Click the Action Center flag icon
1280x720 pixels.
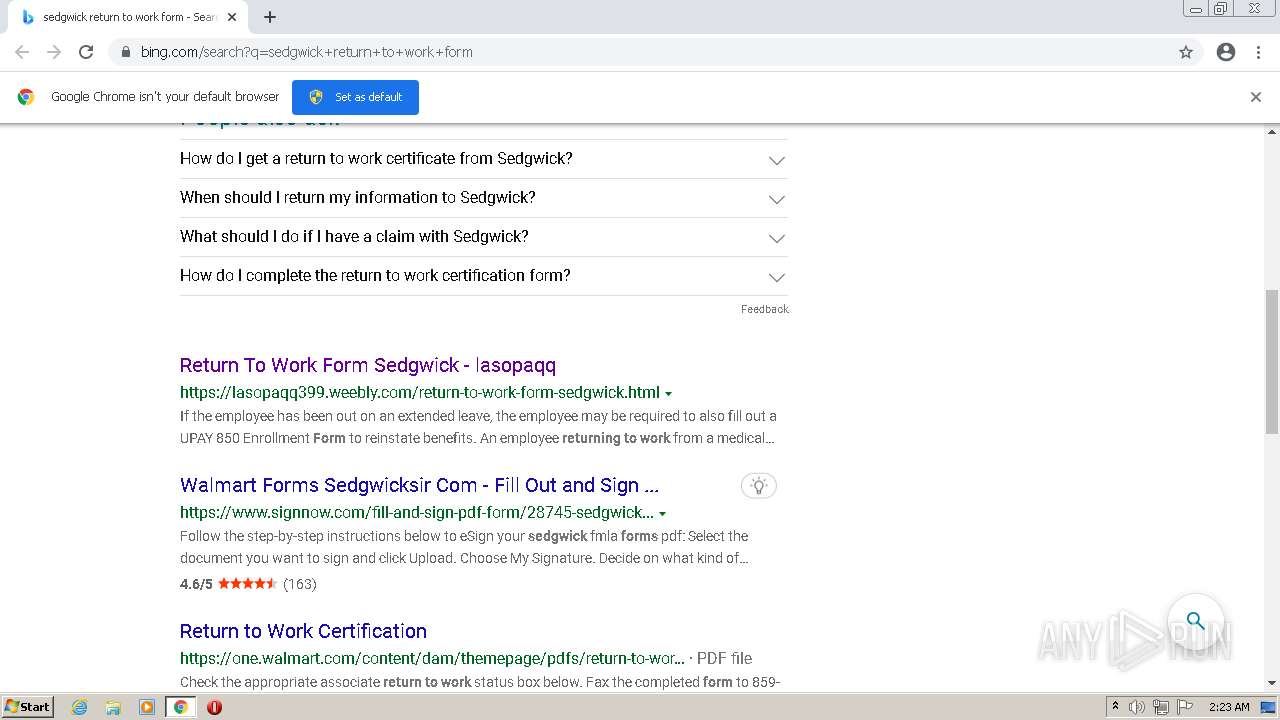[1185, 707]
